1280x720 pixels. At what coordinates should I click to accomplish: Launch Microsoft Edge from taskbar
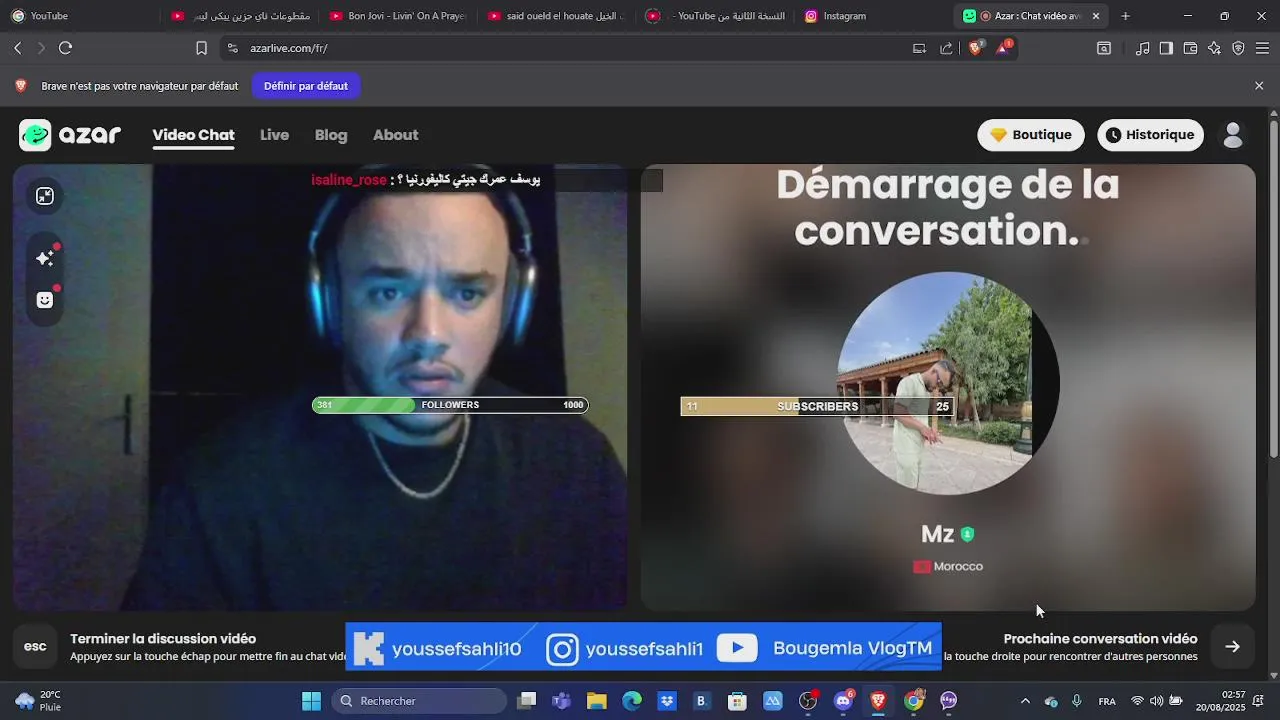(x=632, y=701)
